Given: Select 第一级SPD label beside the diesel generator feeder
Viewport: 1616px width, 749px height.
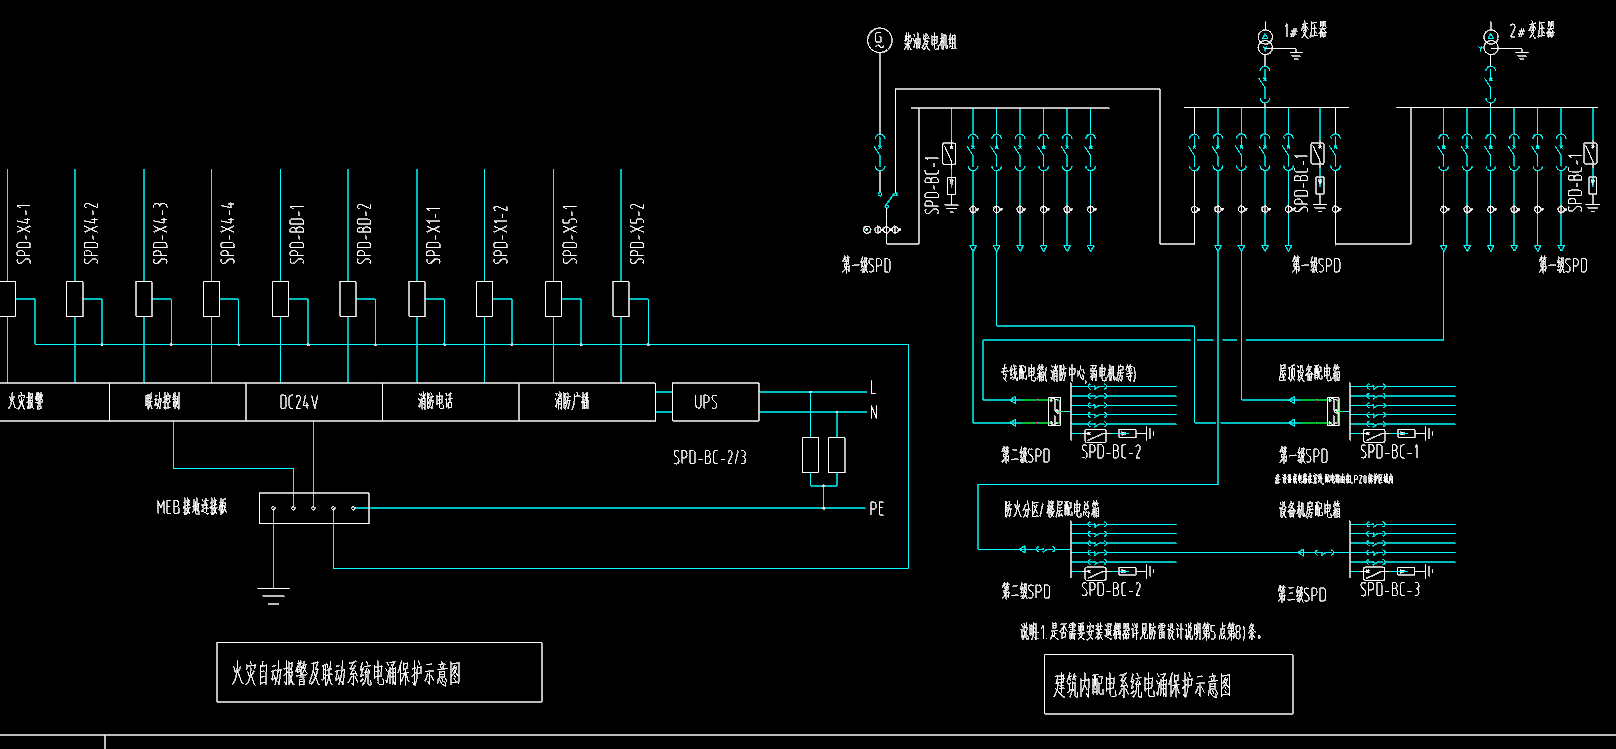Looking at the screenshot, I should (x=866, y=265).
